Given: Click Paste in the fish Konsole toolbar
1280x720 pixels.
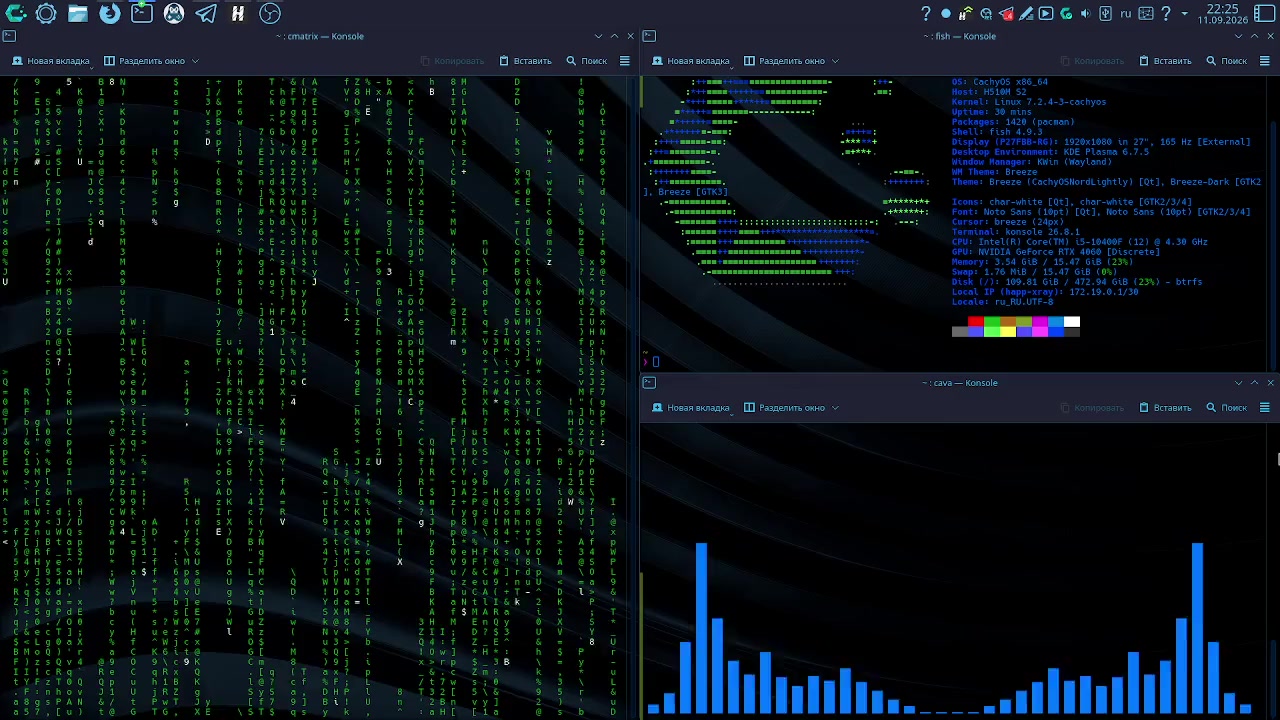Looking at the screenshot, I should coord(1165,61).
